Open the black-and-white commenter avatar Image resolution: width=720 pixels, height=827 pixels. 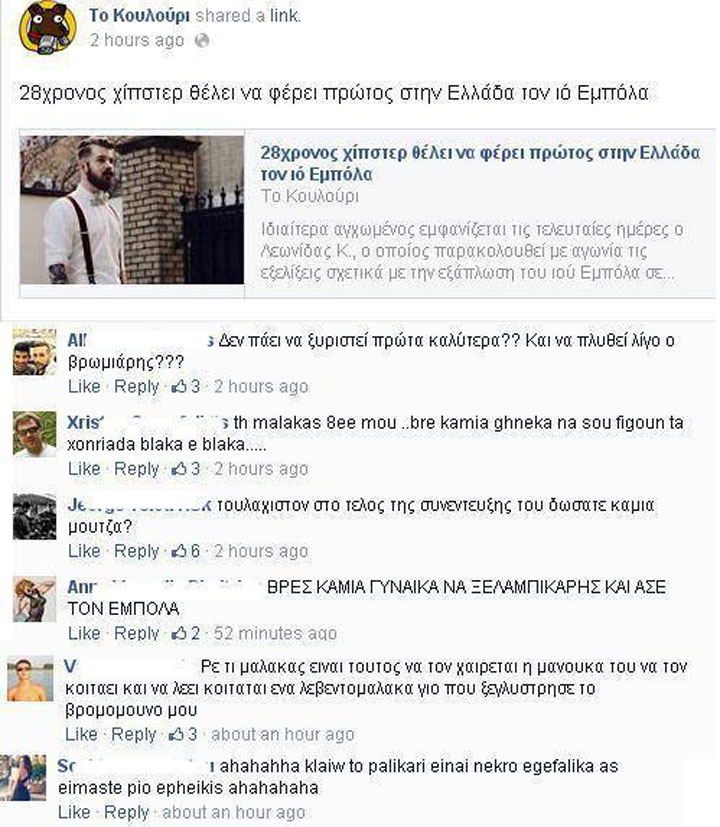[x=34, y=516]
